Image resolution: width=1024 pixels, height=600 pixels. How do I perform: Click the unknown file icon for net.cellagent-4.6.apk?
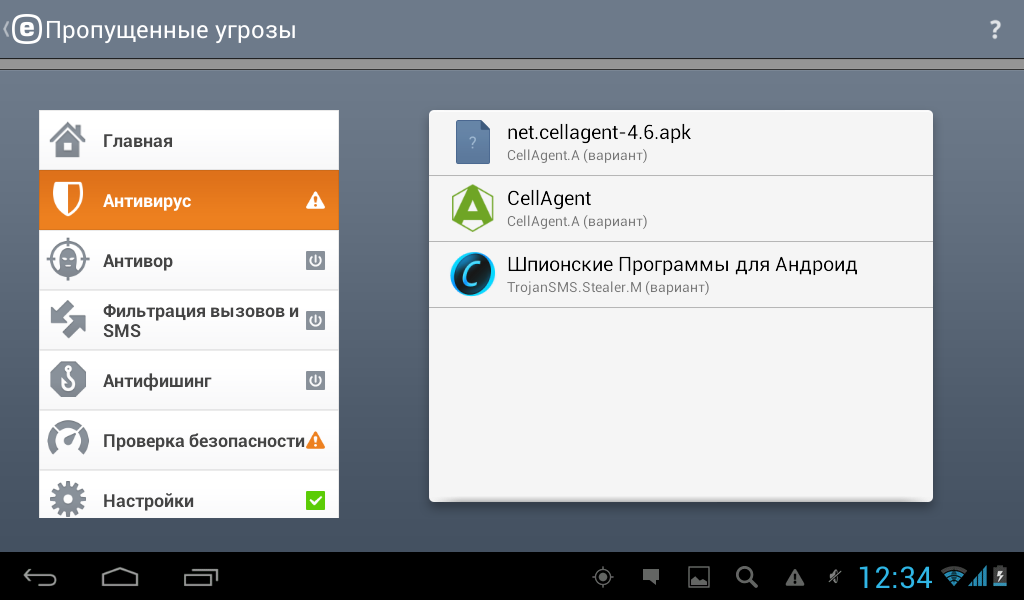tap(472, 142)
